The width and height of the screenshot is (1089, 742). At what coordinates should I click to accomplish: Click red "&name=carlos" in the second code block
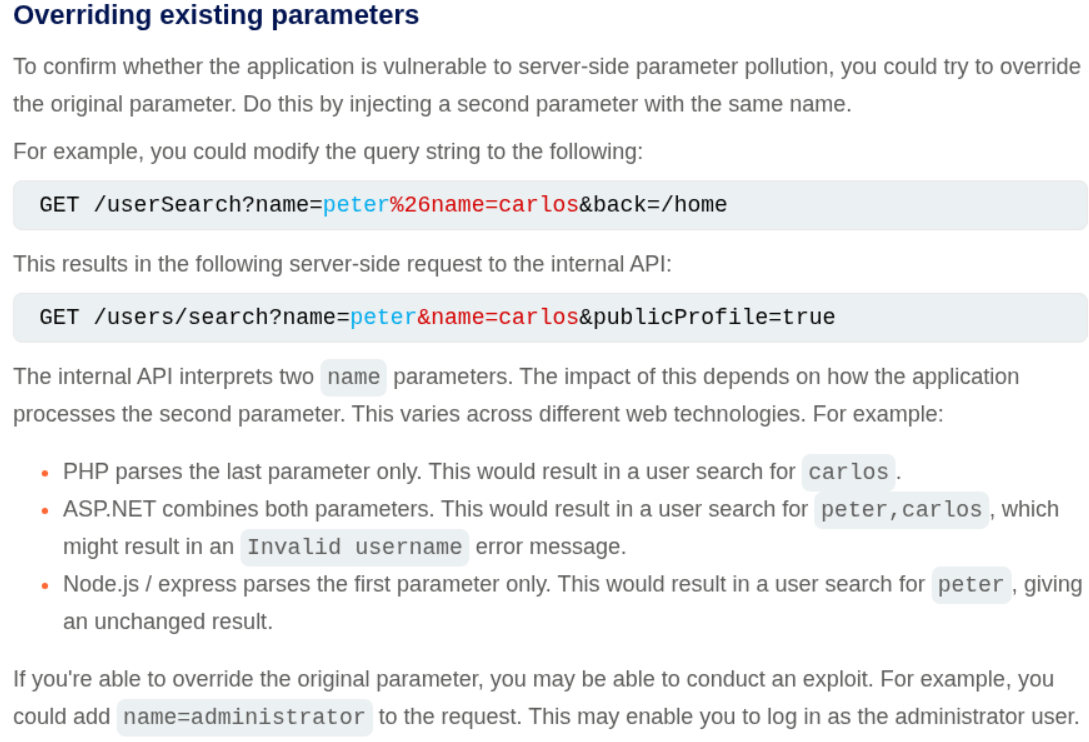(497, 317)
